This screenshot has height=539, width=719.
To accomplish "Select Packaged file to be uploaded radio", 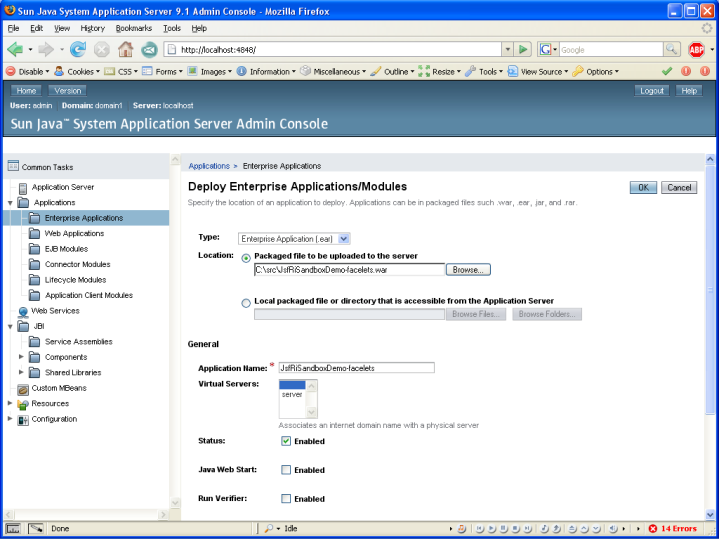I will [x=246, y=258].
